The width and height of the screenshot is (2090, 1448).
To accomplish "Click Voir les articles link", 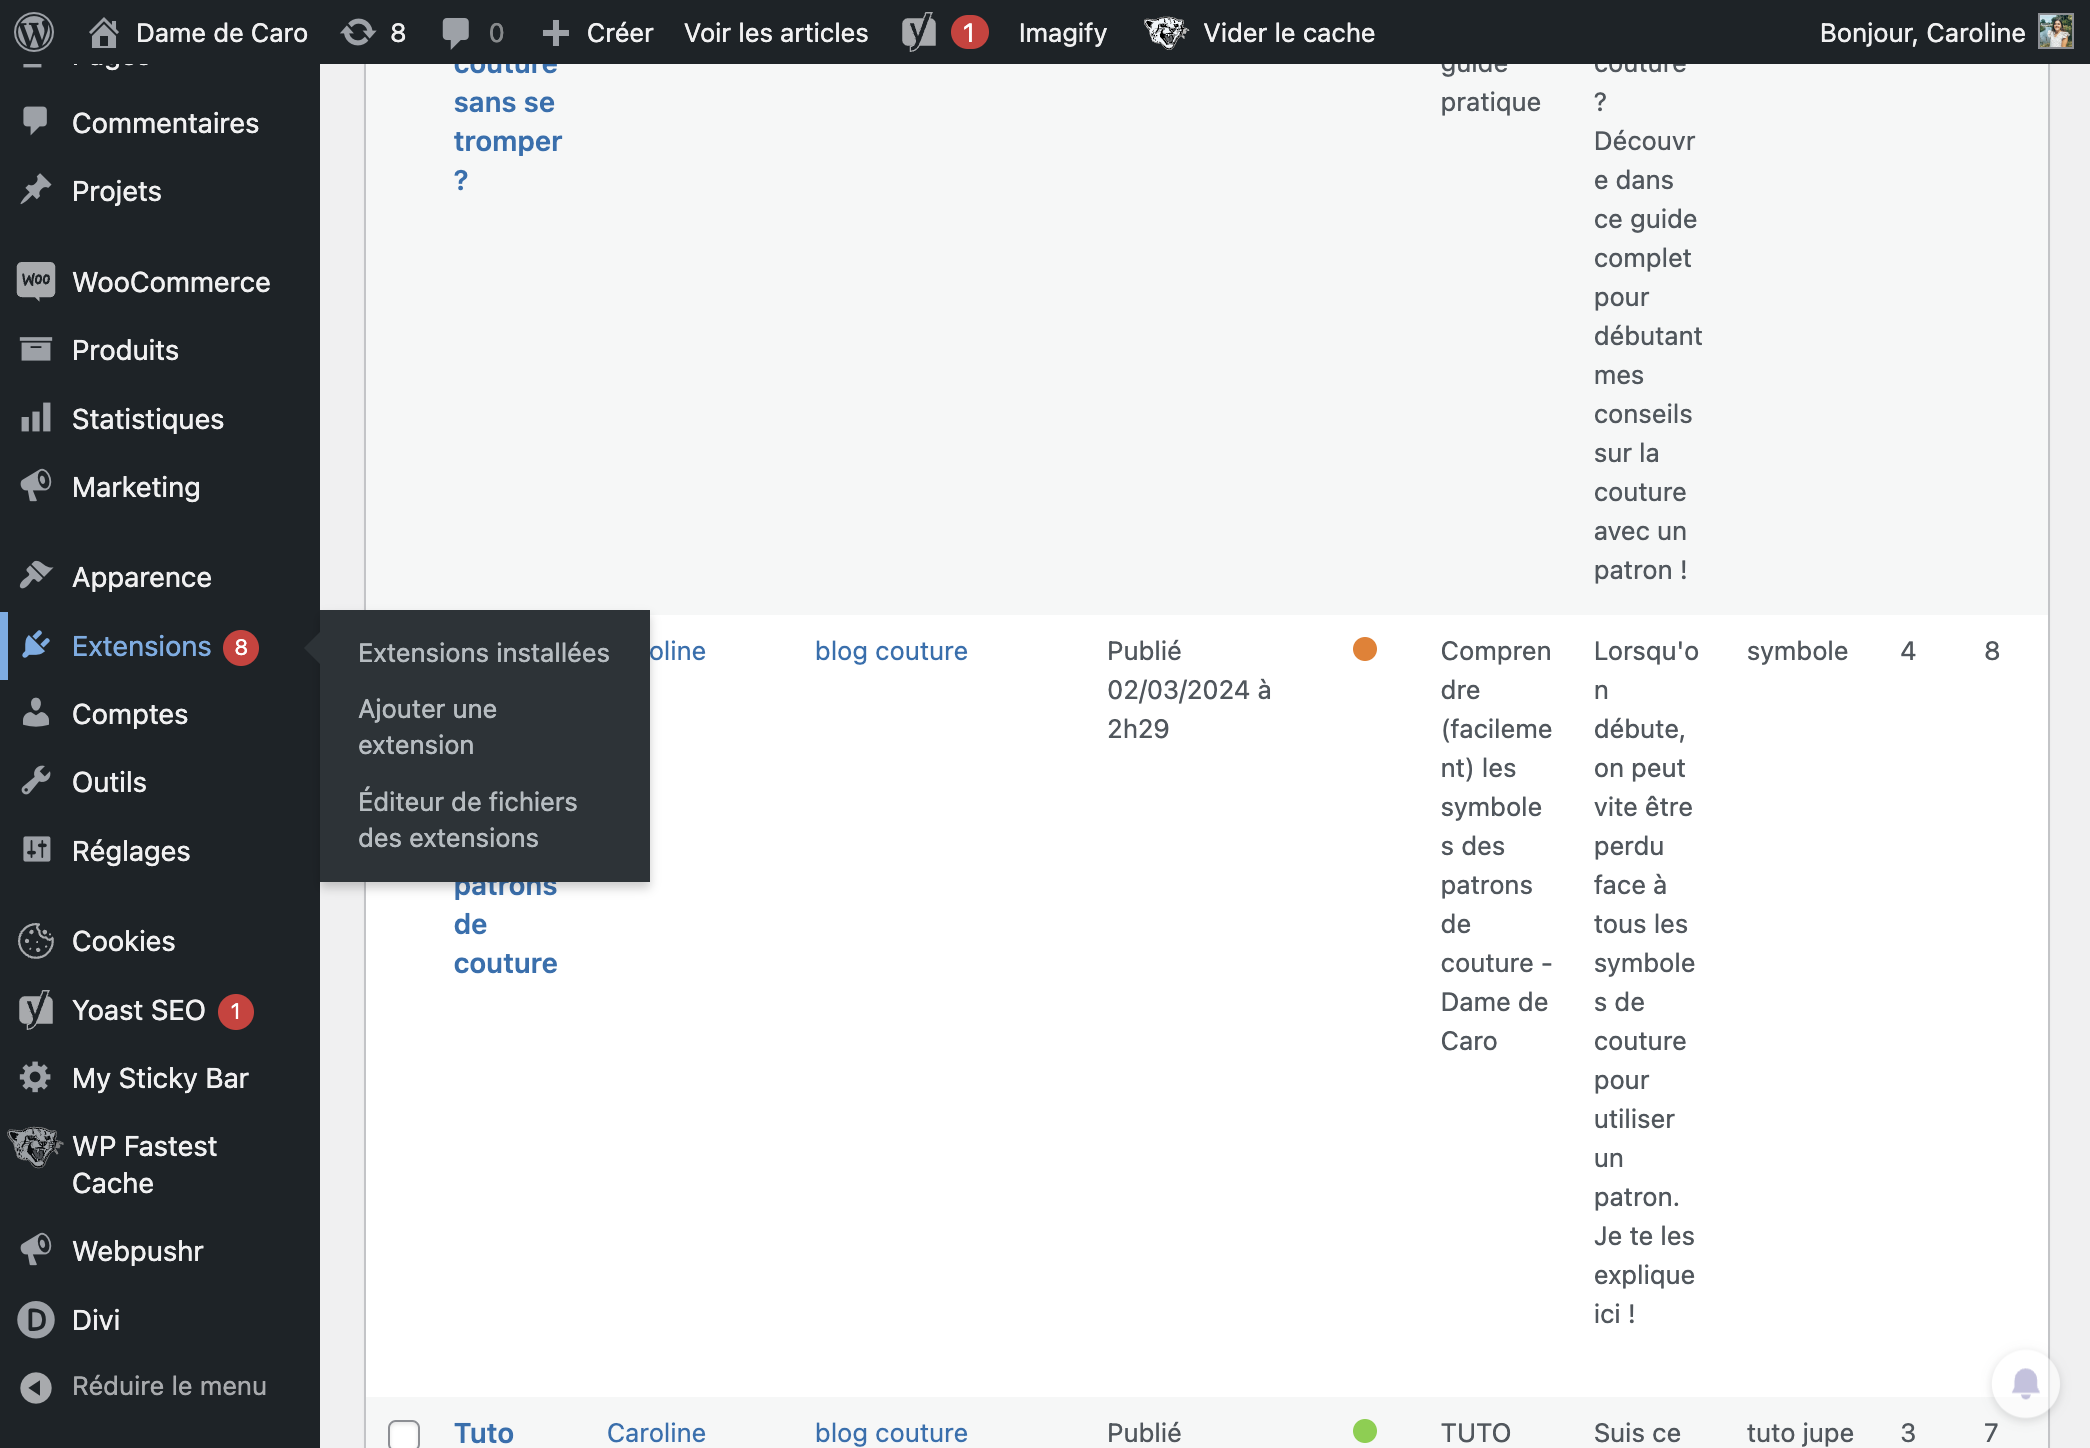I will pos(776,33).
